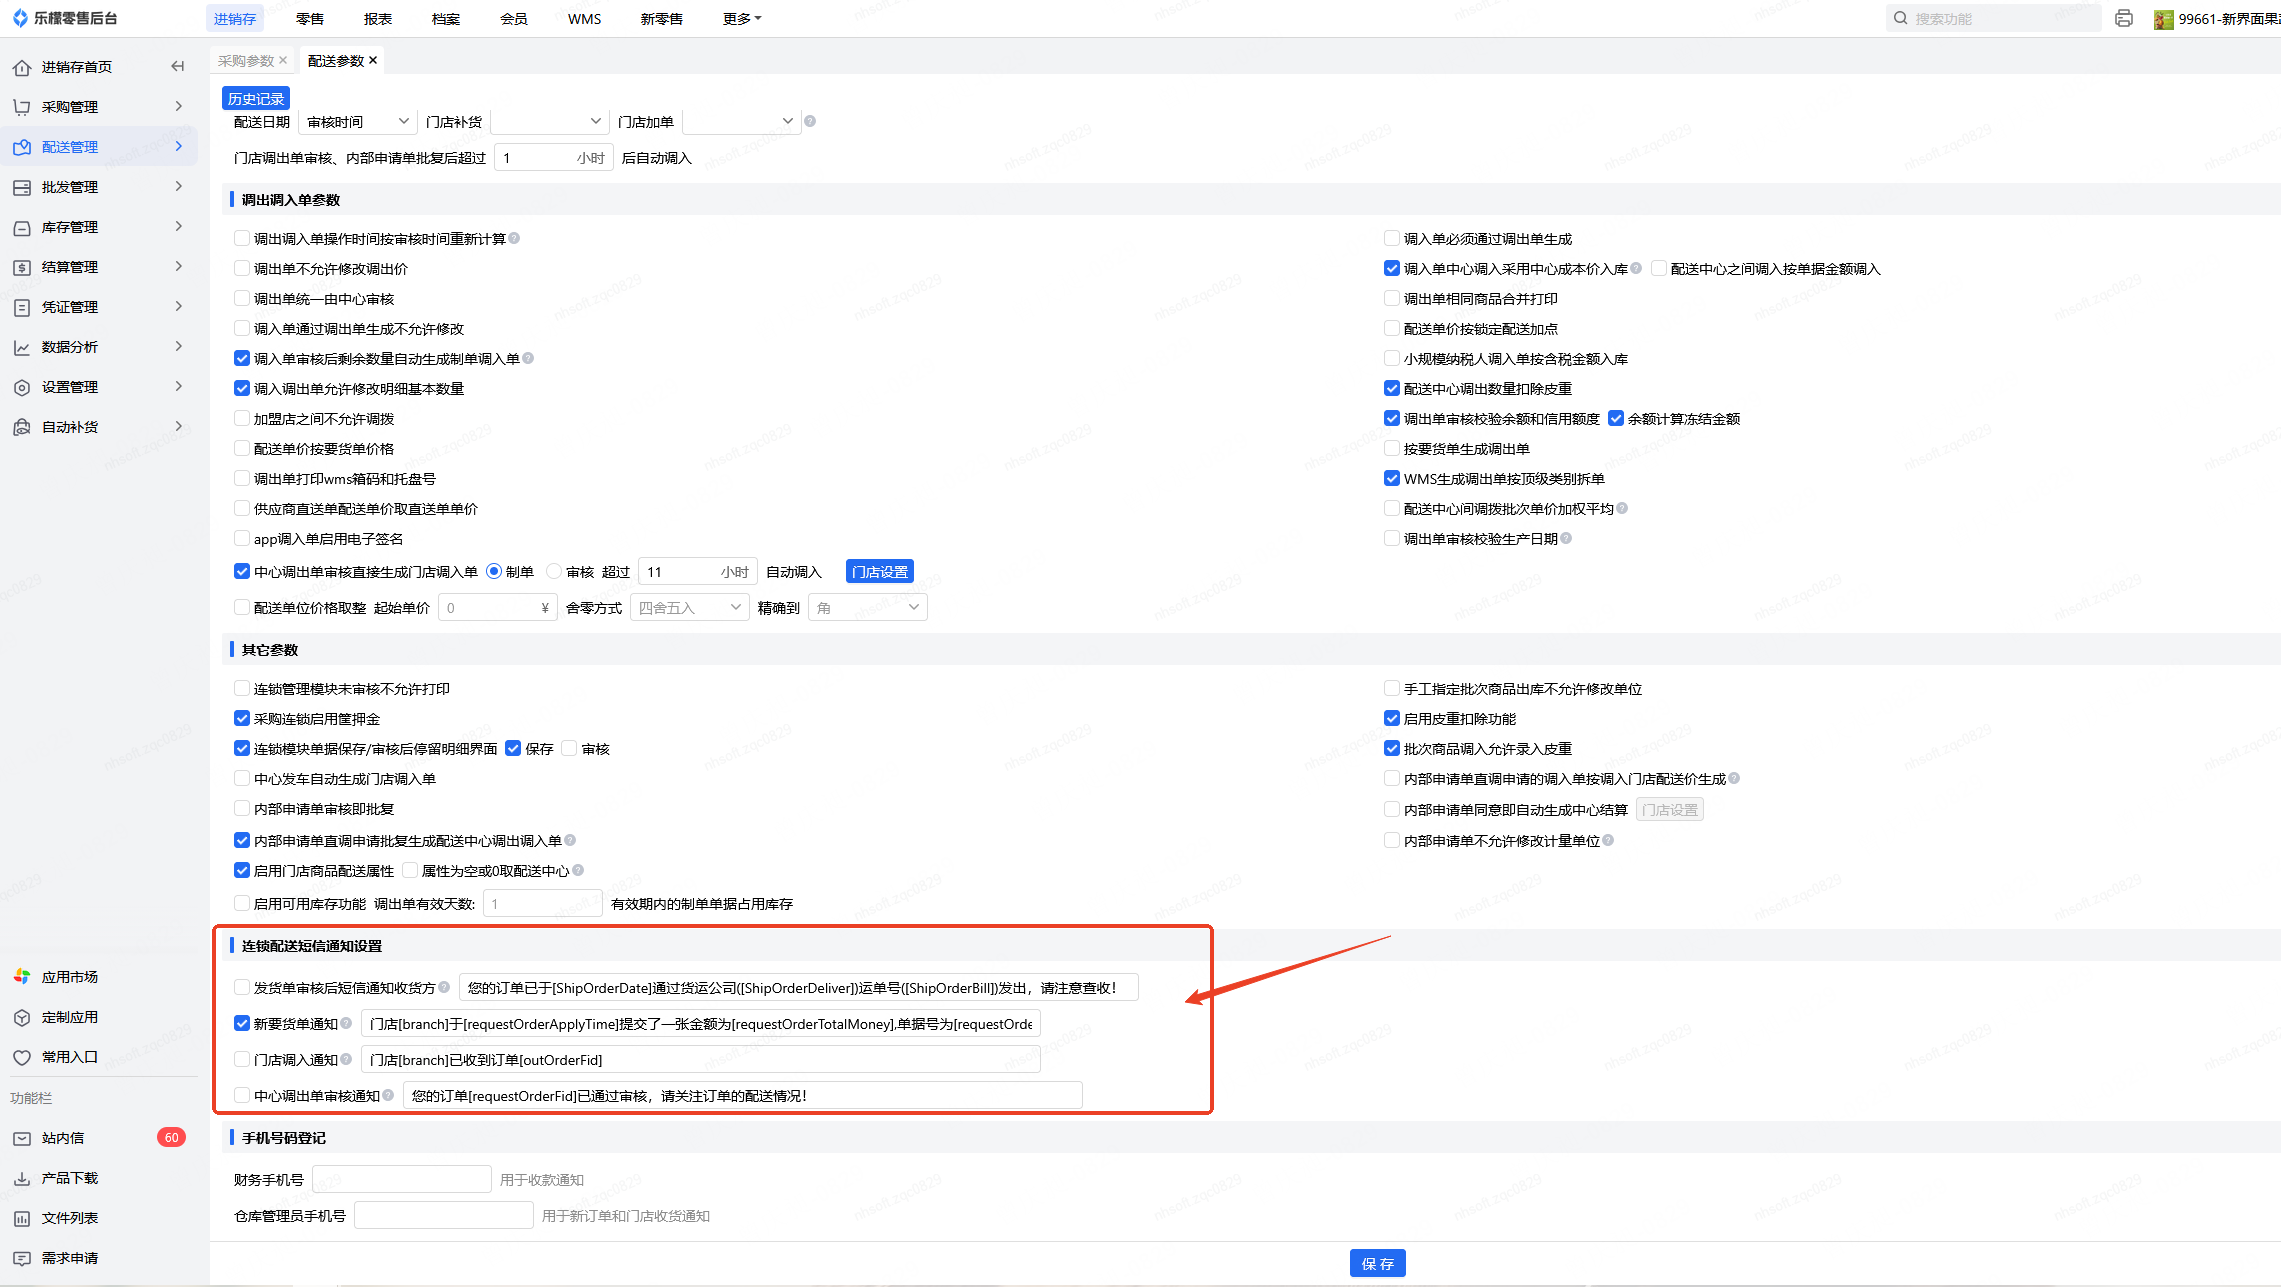The width and height of the screenshot is (2281, 1287).
Task: Enable the 调出单不允许修改调出价 checkbox
Action: pyautogui.click(x=242, y=269)
